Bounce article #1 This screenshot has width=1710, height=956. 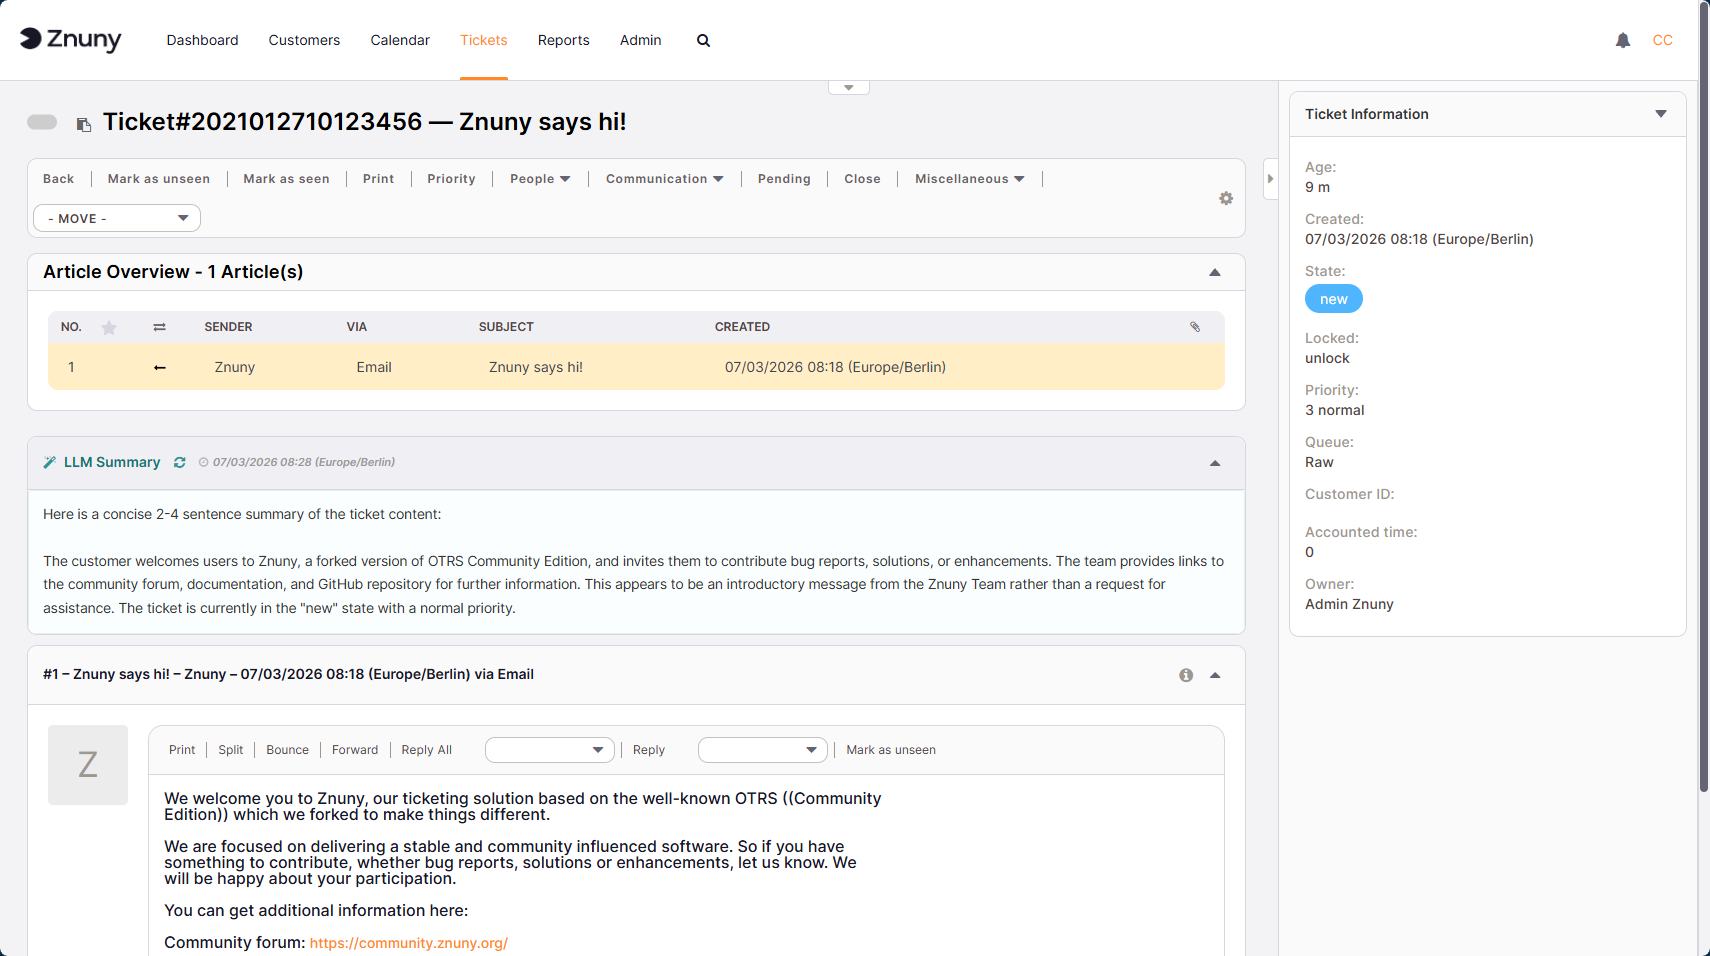click(x=288, y=750)
